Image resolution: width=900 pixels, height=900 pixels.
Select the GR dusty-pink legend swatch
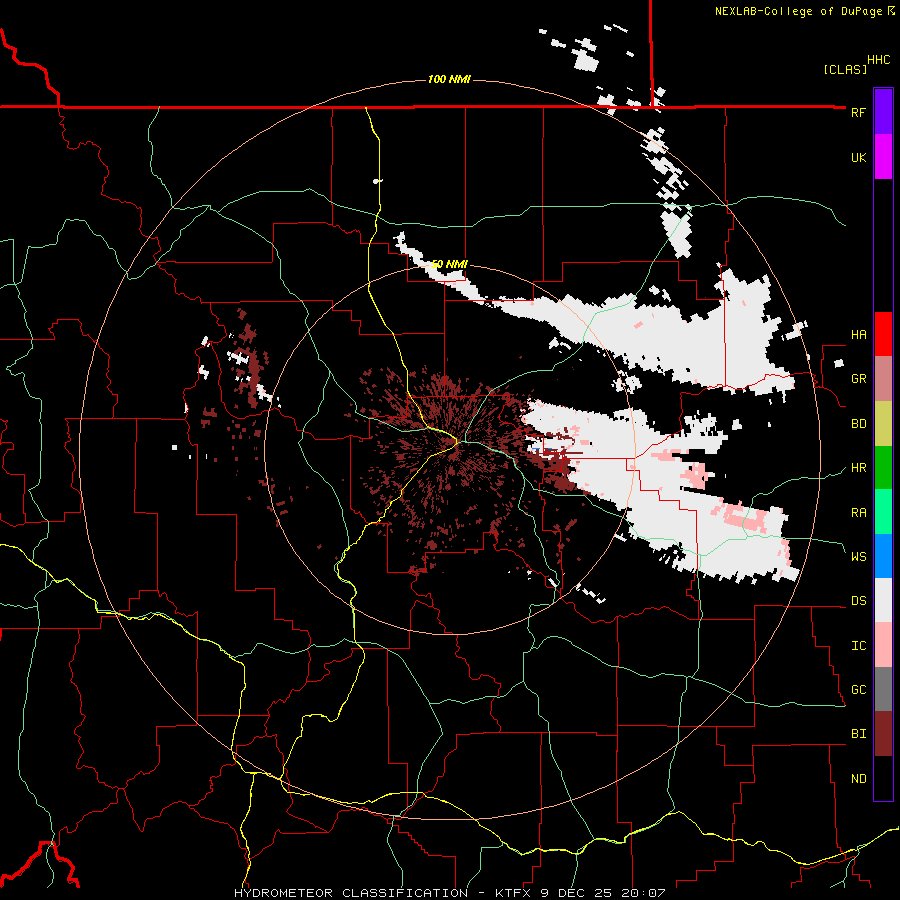[883, 379]
